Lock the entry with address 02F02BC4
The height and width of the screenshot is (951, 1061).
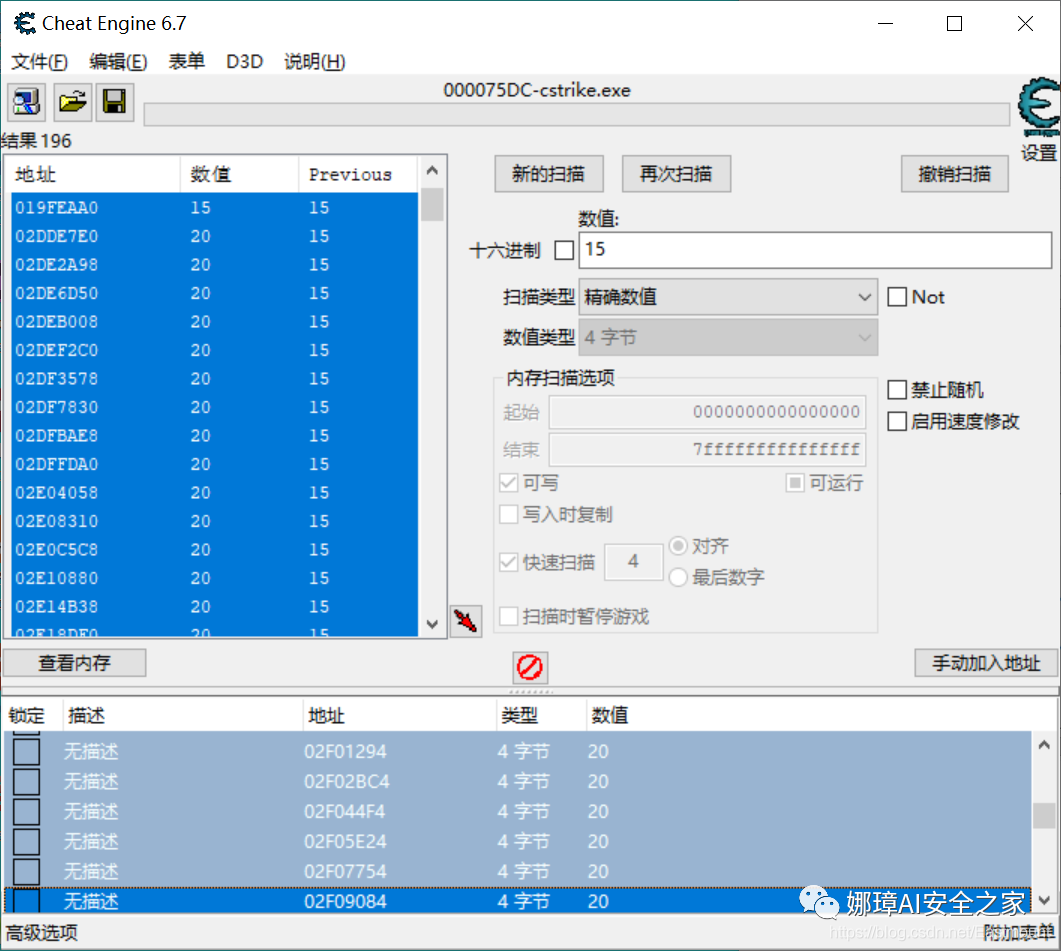26,782
